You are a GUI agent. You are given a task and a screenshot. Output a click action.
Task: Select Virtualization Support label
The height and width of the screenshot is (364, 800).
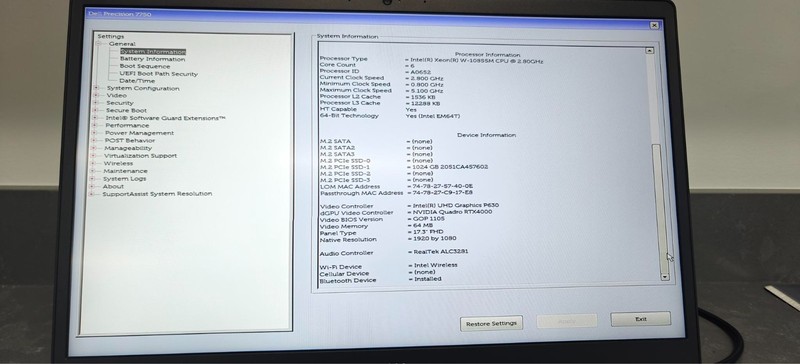[140, 156]
